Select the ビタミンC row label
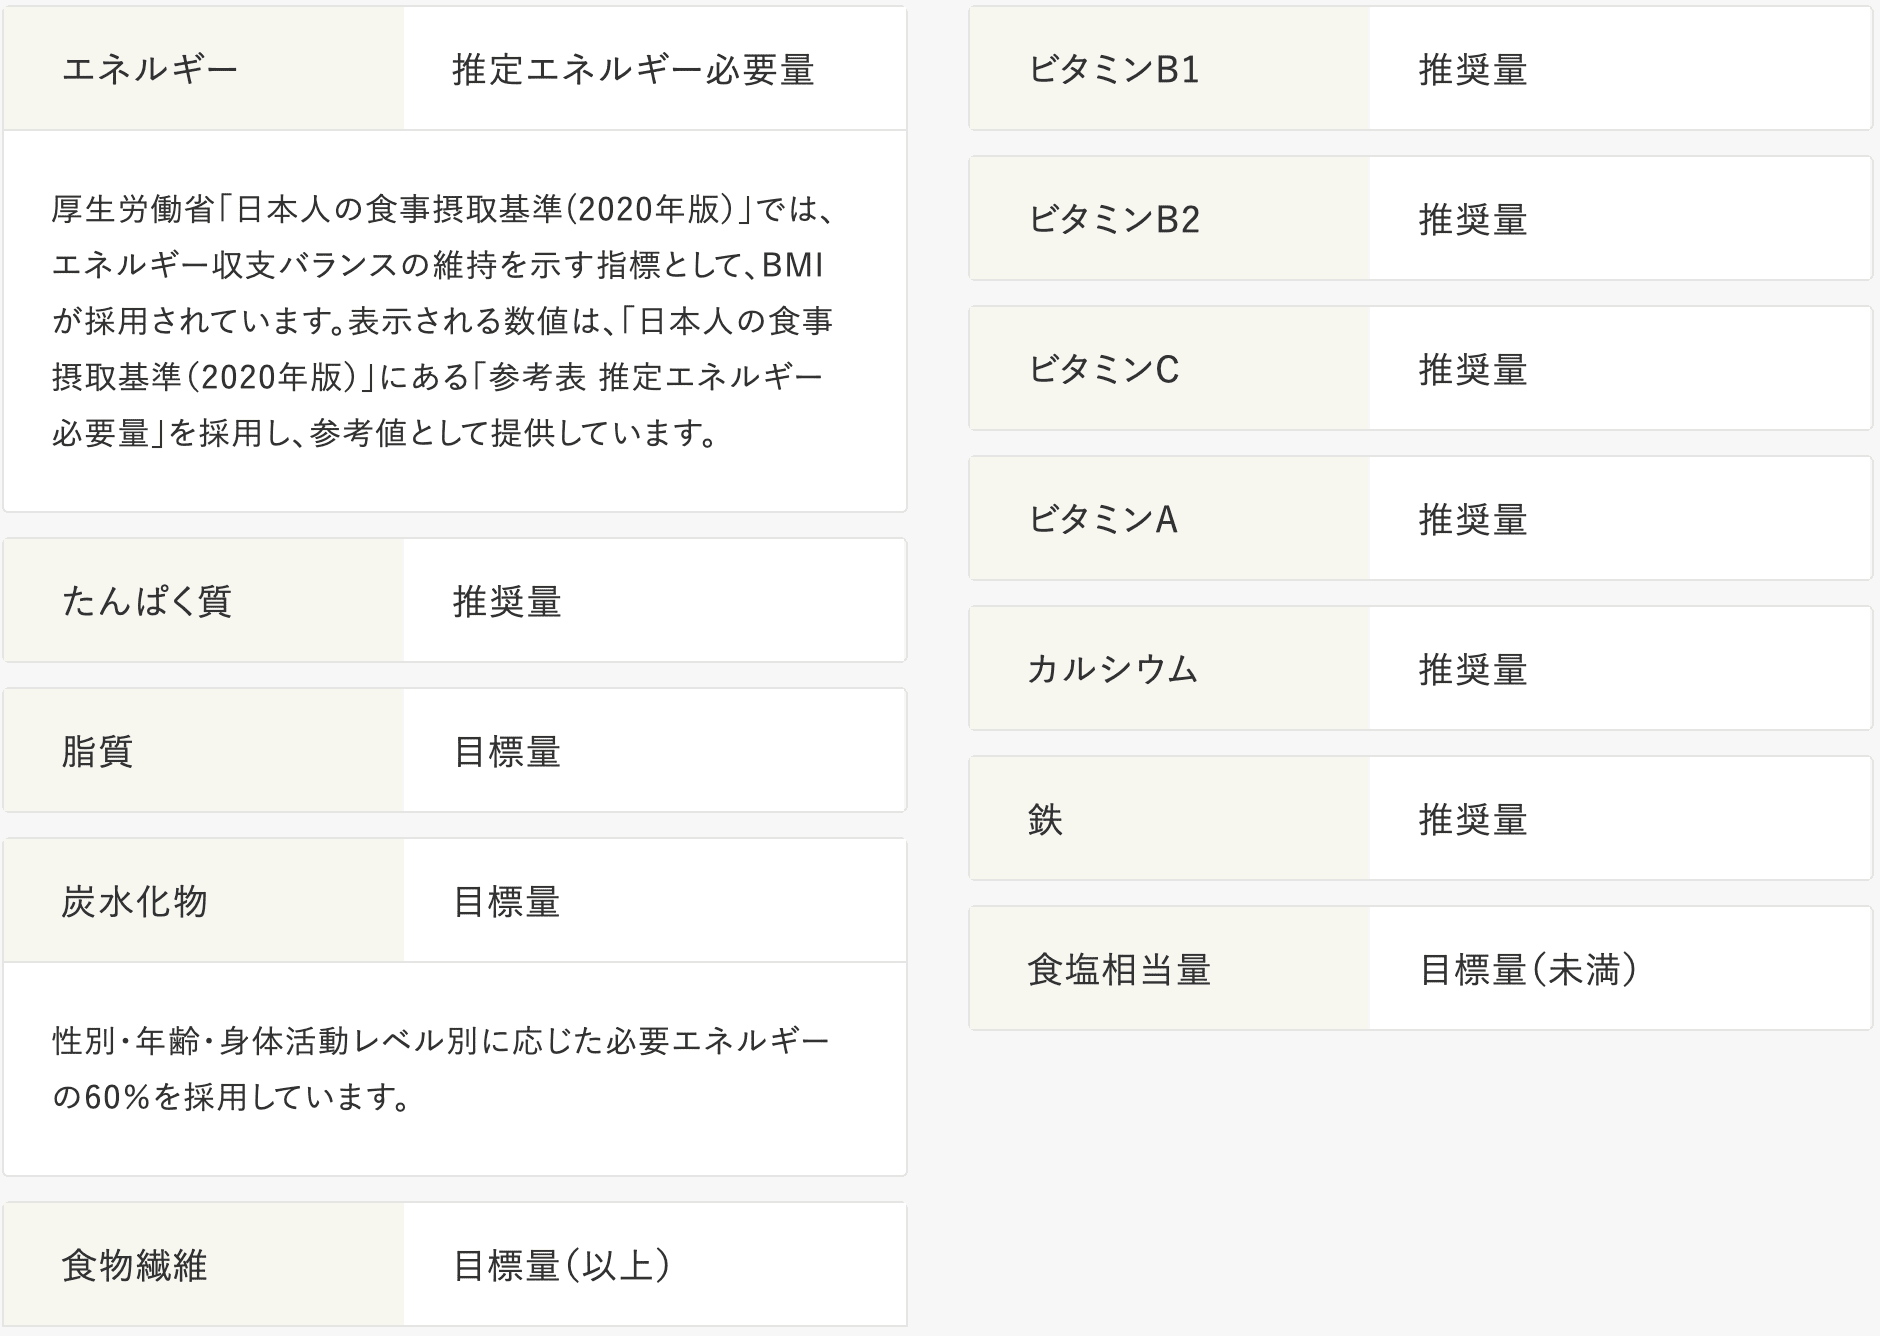The height and width of the screenshot is (1336, 1880). [1104, 369]
